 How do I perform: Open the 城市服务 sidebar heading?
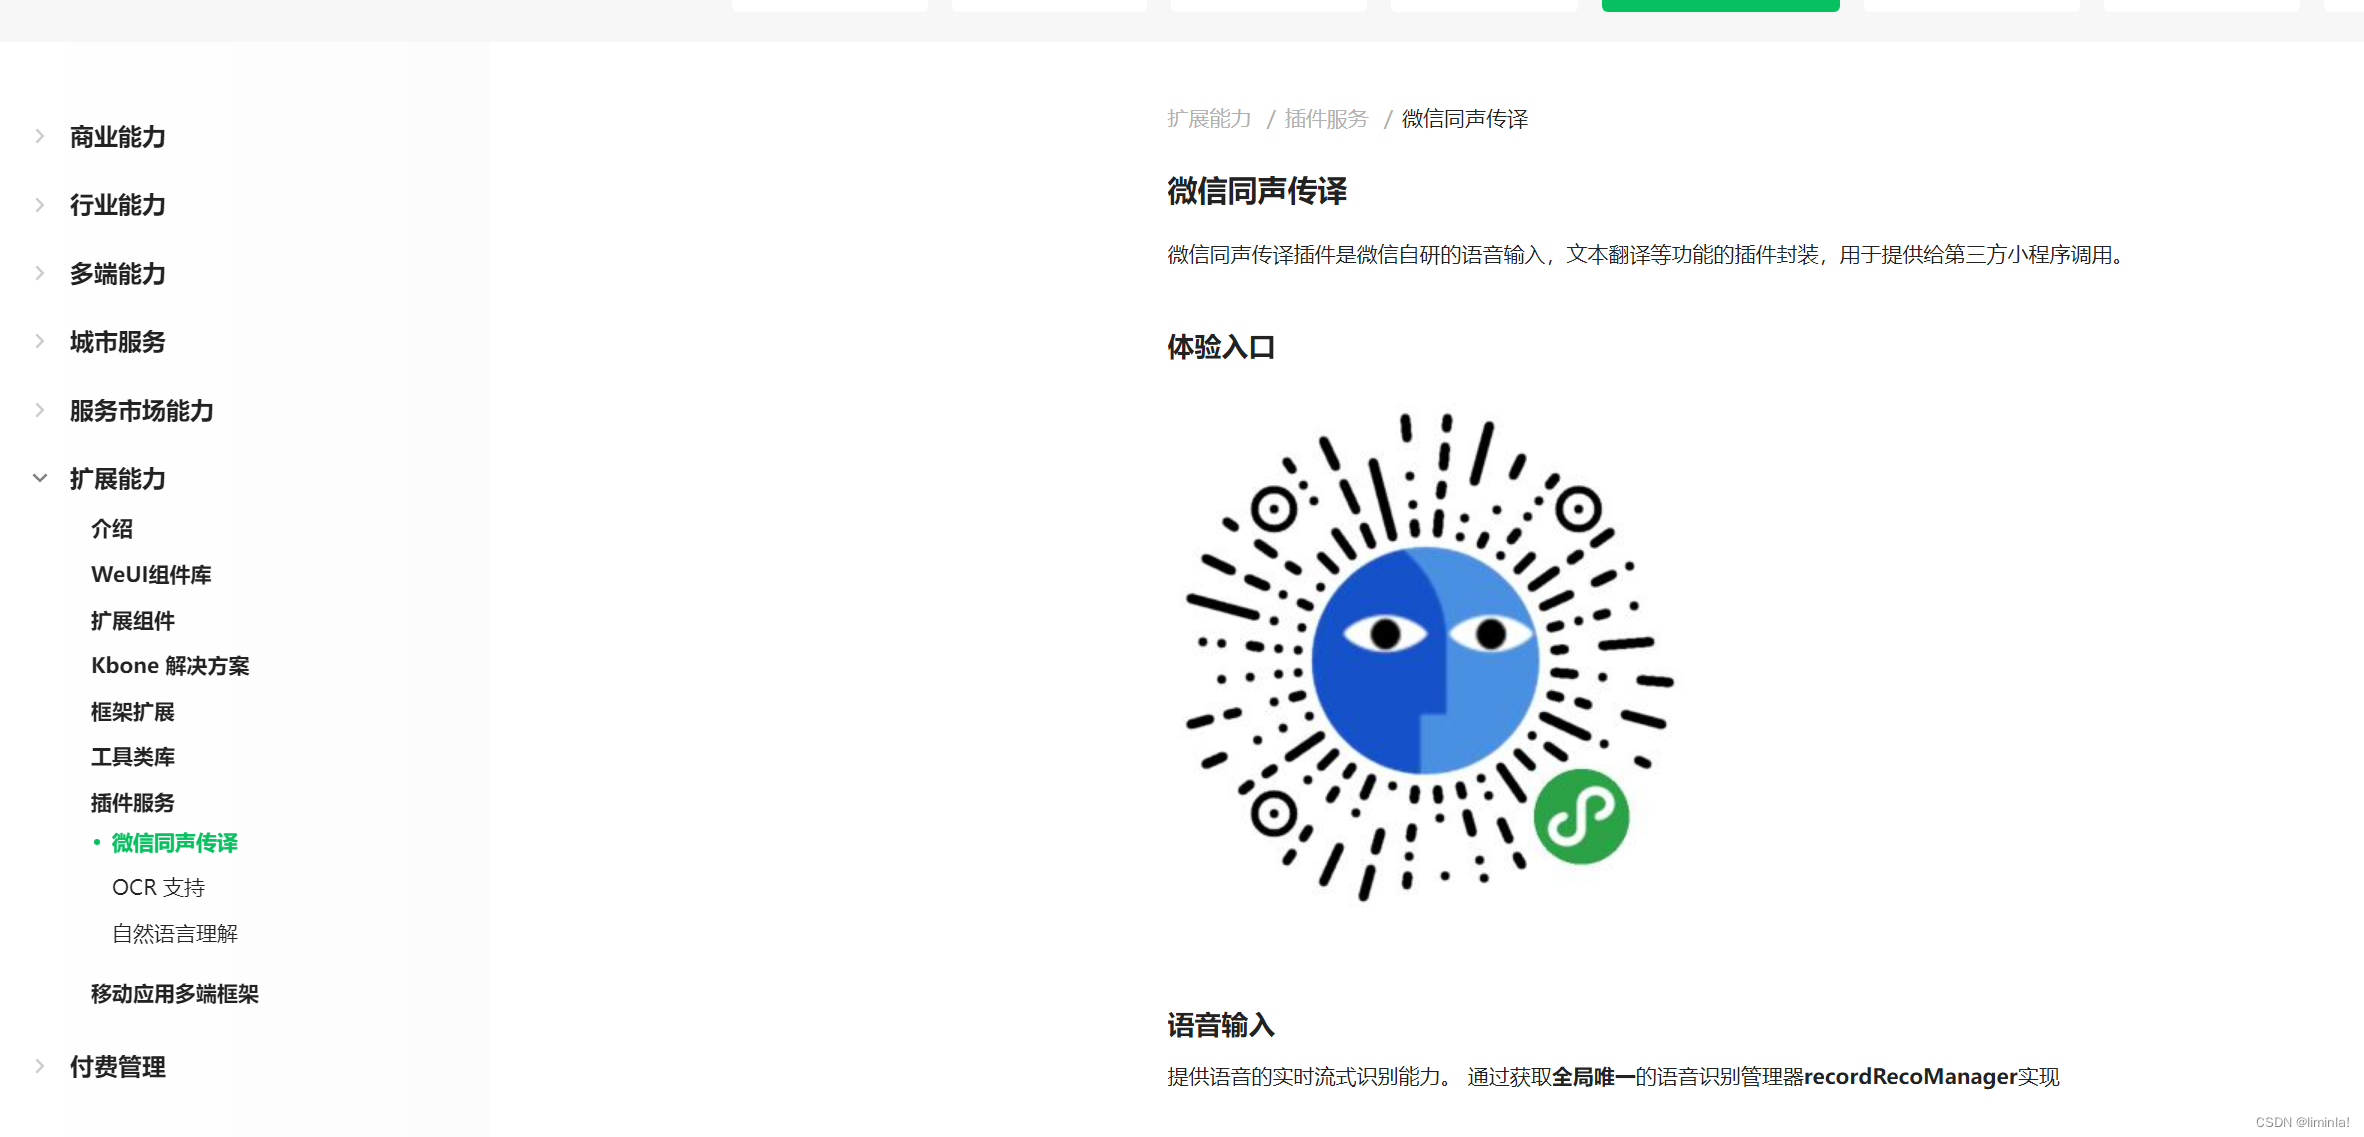[117, 342]
